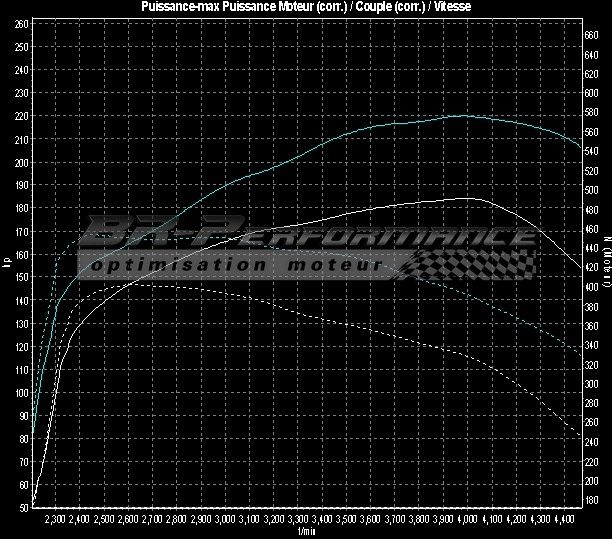Viewport: 612px width, 539px height.
Task: Click the 3,000 tick on the rpm axis
Action: tap(225, 520)
